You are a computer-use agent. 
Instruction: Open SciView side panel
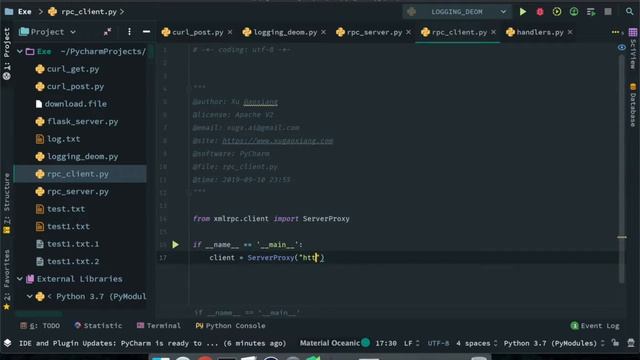point(633,49)
